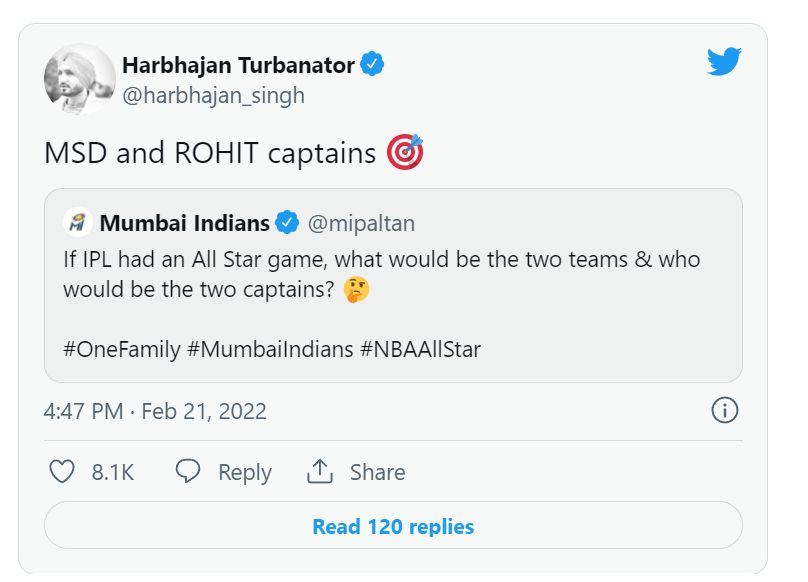Click the 4:47 PM Feb 21 timestamp
The width and height of the screenshot is (808, 582).
pos(155,411)
